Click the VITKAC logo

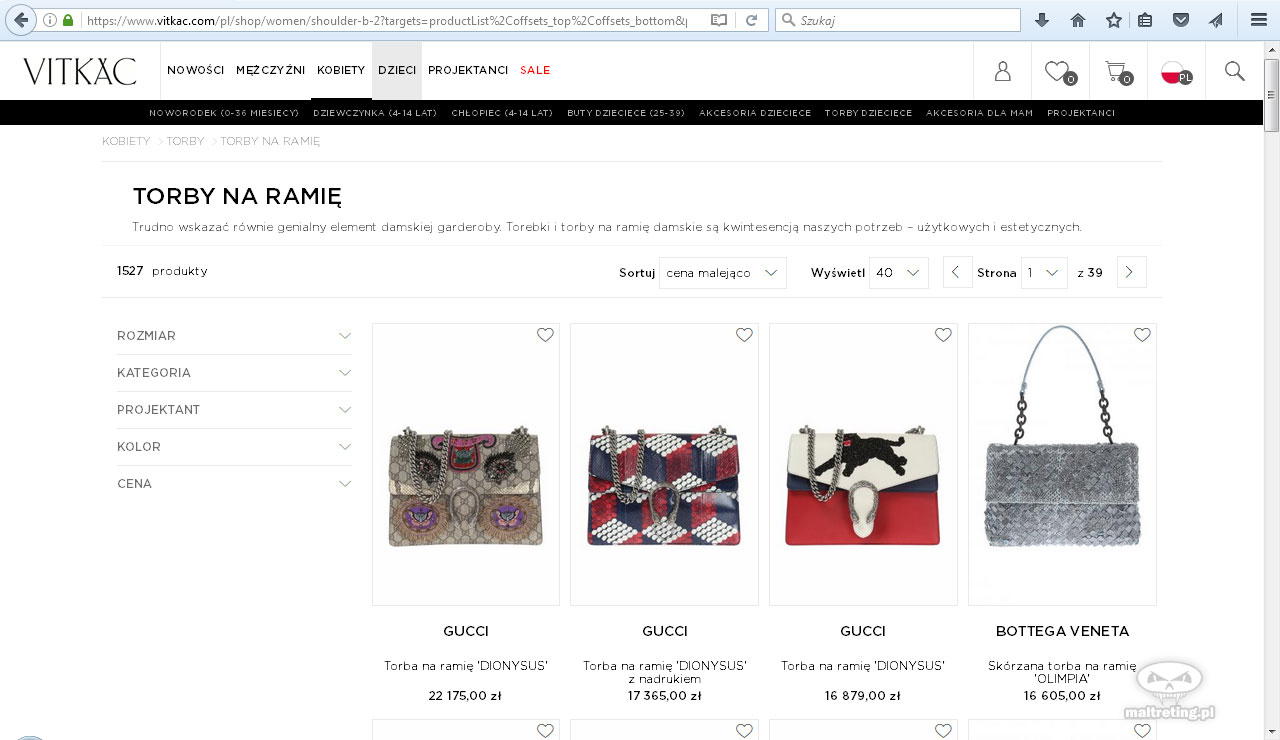pyautogui.click(x=80, y=71)
